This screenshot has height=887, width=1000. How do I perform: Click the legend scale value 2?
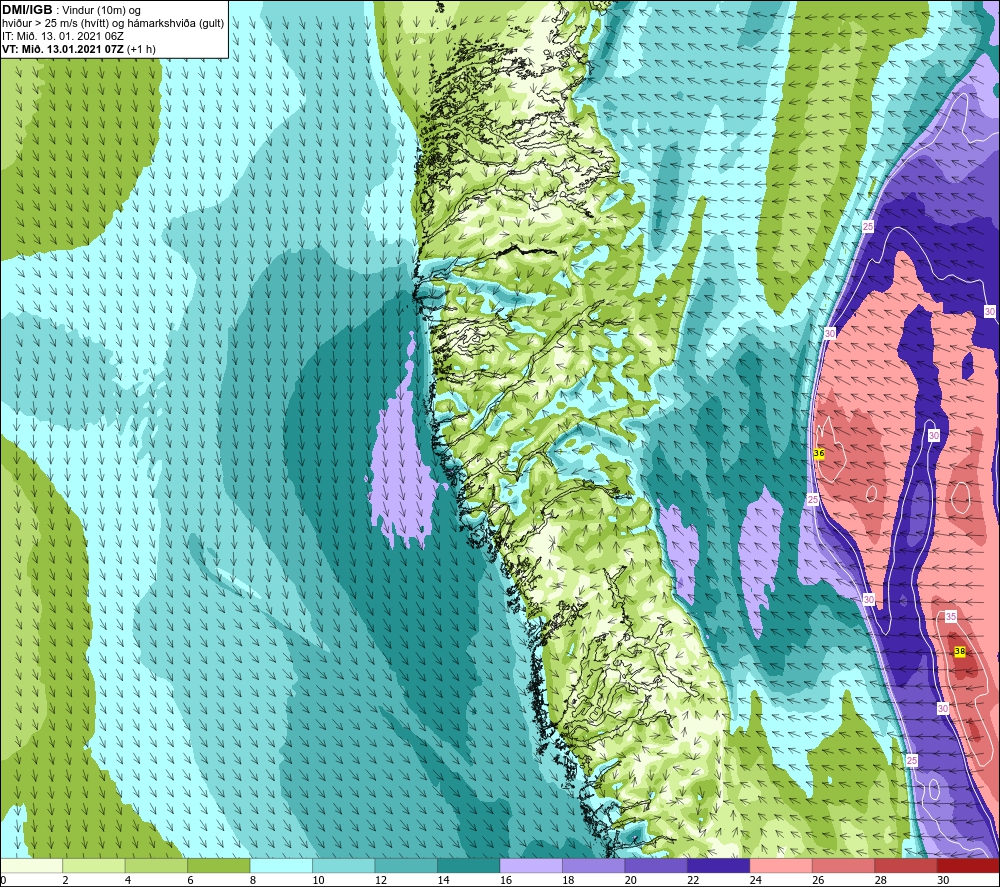[65, 881]
